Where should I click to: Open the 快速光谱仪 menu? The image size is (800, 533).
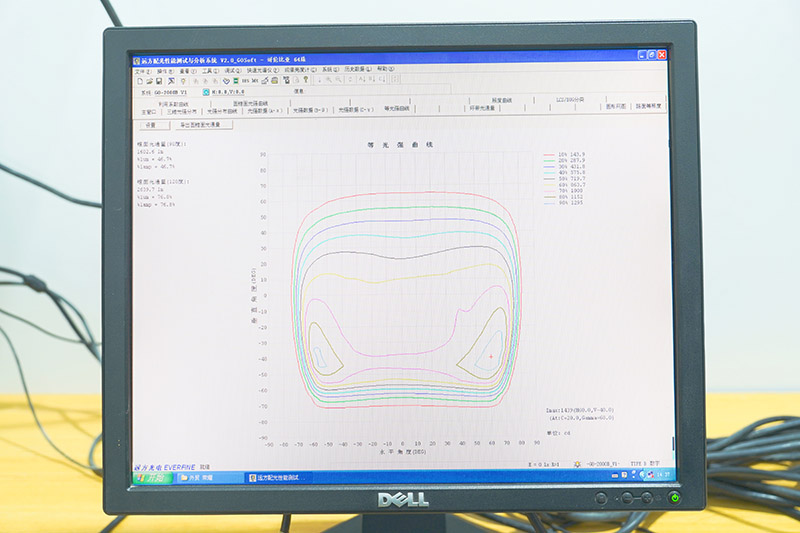[x=262, y=70]
